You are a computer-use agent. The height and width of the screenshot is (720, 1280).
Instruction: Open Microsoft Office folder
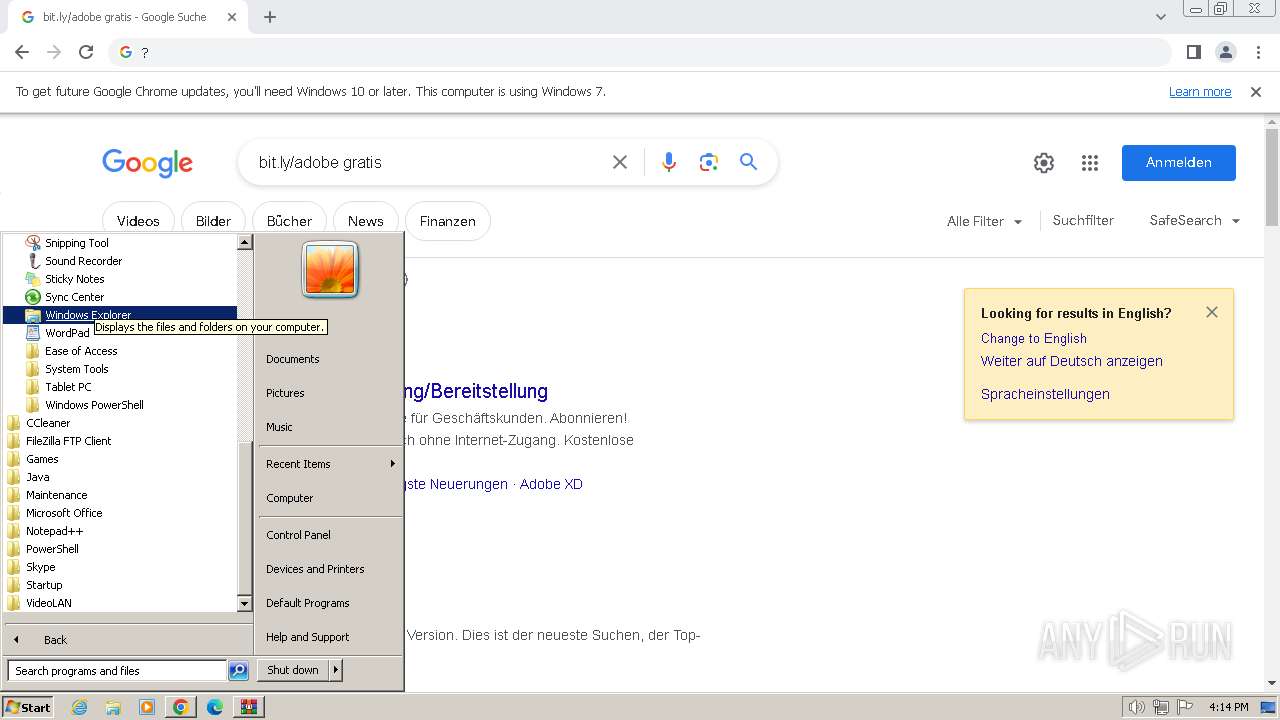point(64,513)
